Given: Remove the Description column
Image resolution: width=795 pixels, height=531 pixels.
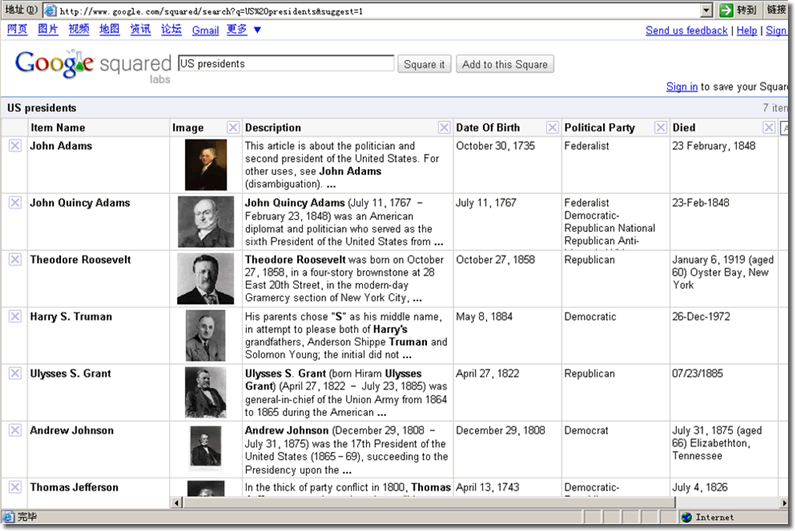Looking at the screenshot, I should pyautogui.click(x=444, y=128).
